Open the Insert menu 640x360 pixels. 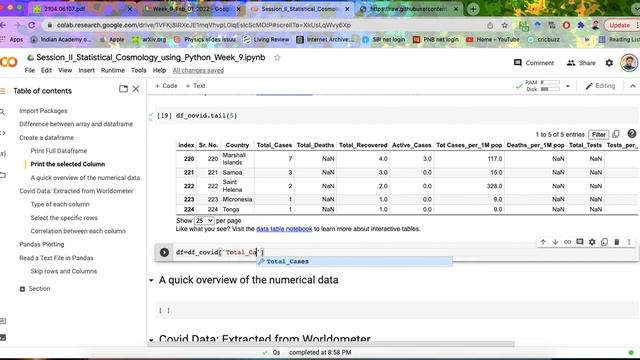pyautogui.click(x=87, y=70)
